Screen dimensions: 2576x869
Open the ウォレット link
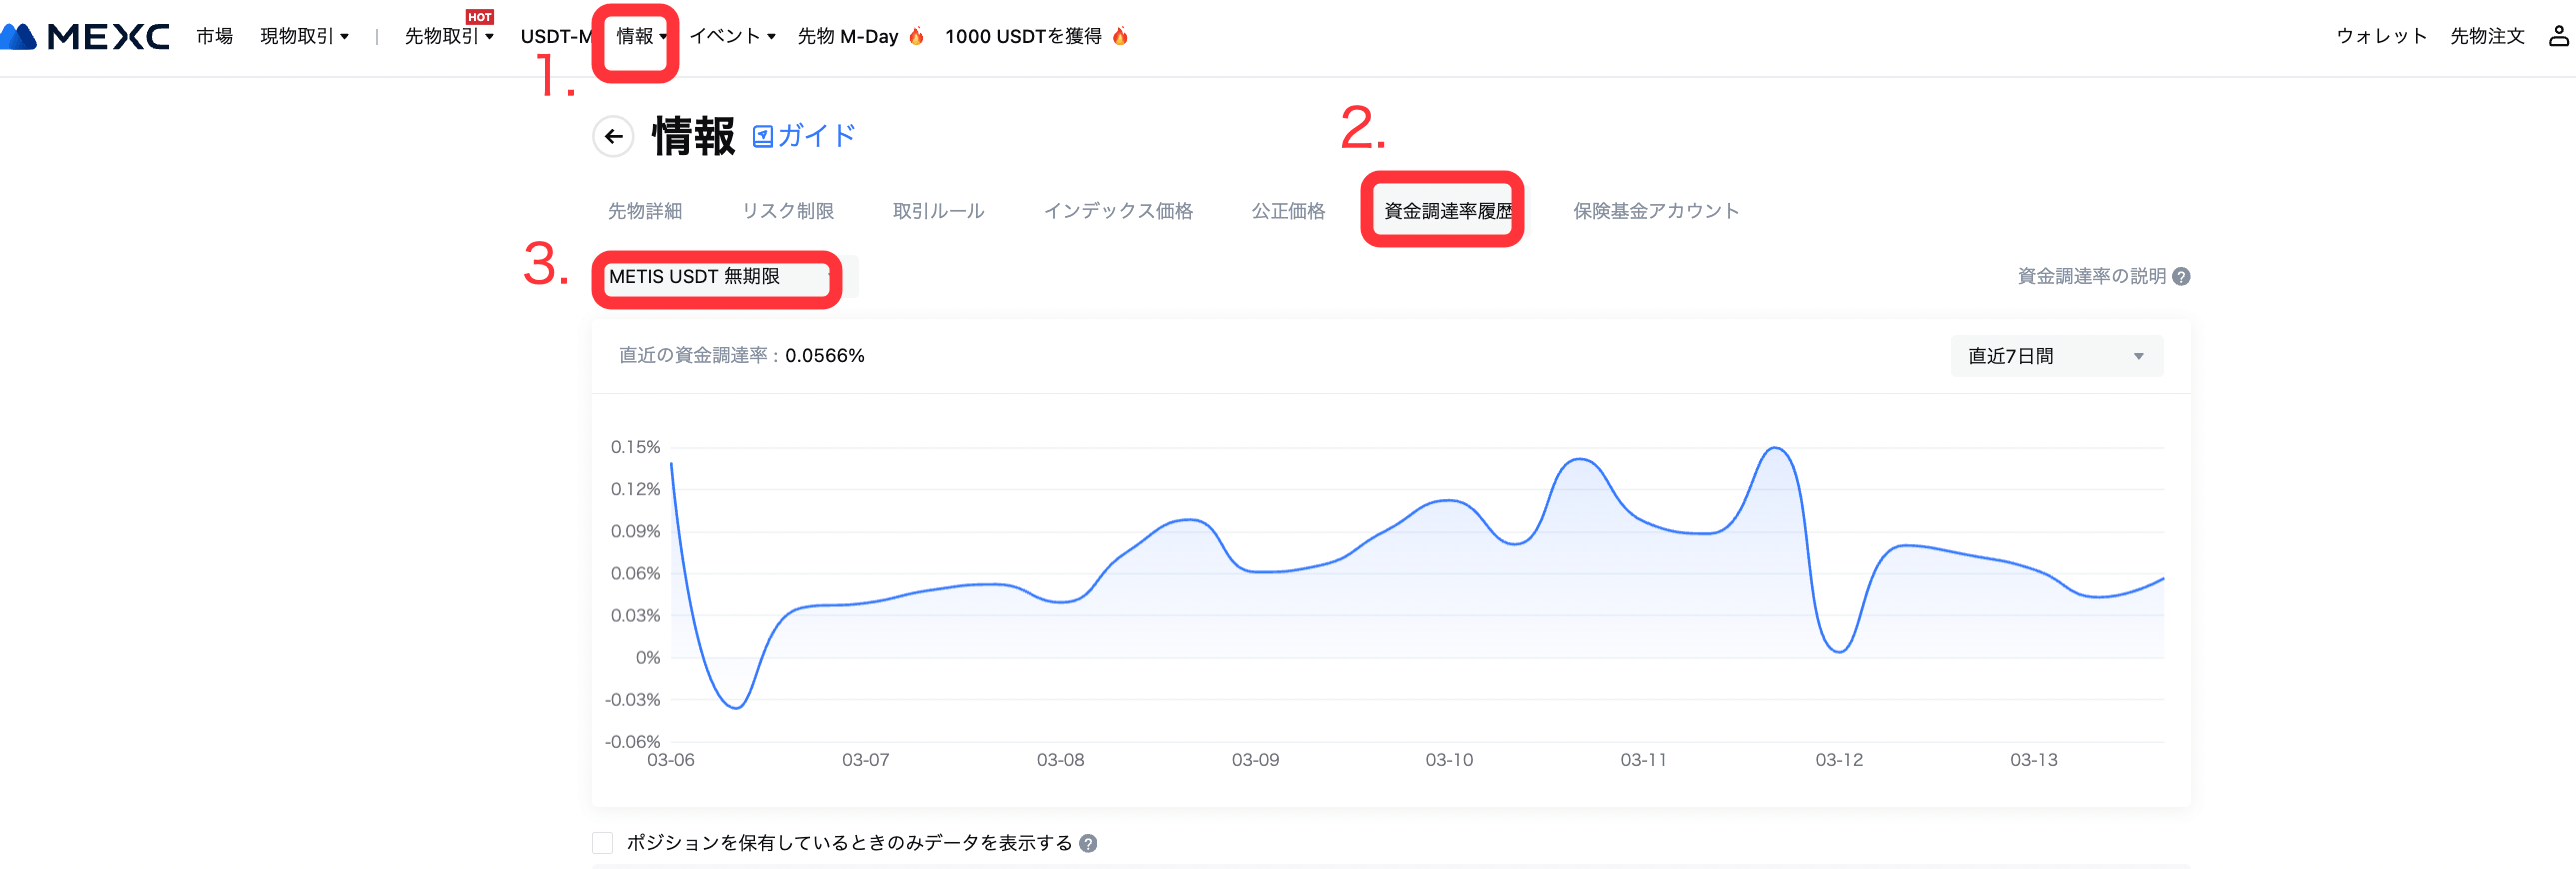click(2380, 37)
